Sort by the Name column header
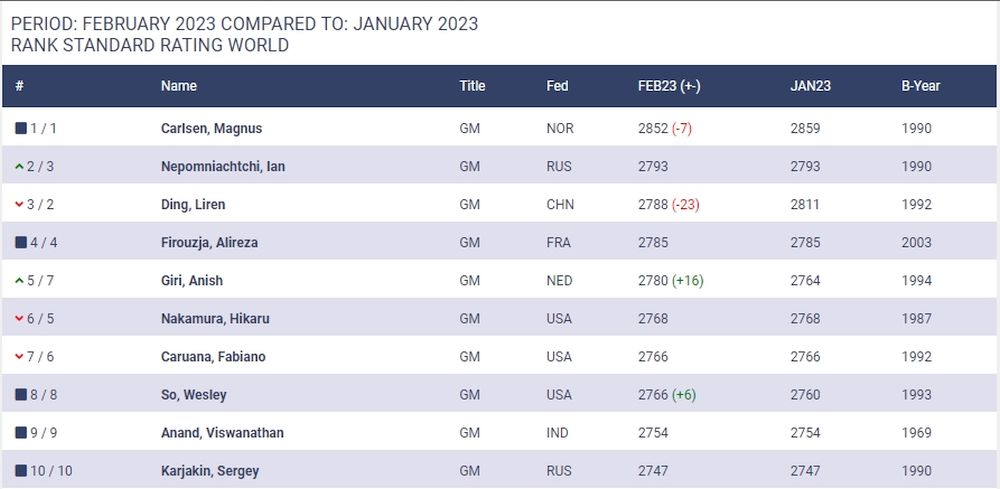 tap(179, 86)
